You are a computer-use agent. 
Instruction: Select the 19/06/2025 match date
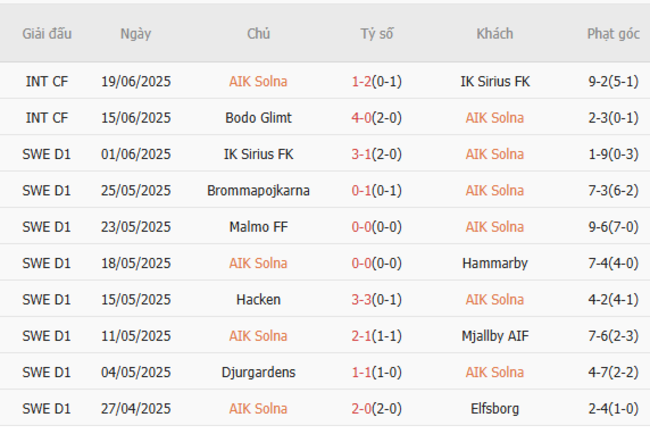tap(135, 81)
